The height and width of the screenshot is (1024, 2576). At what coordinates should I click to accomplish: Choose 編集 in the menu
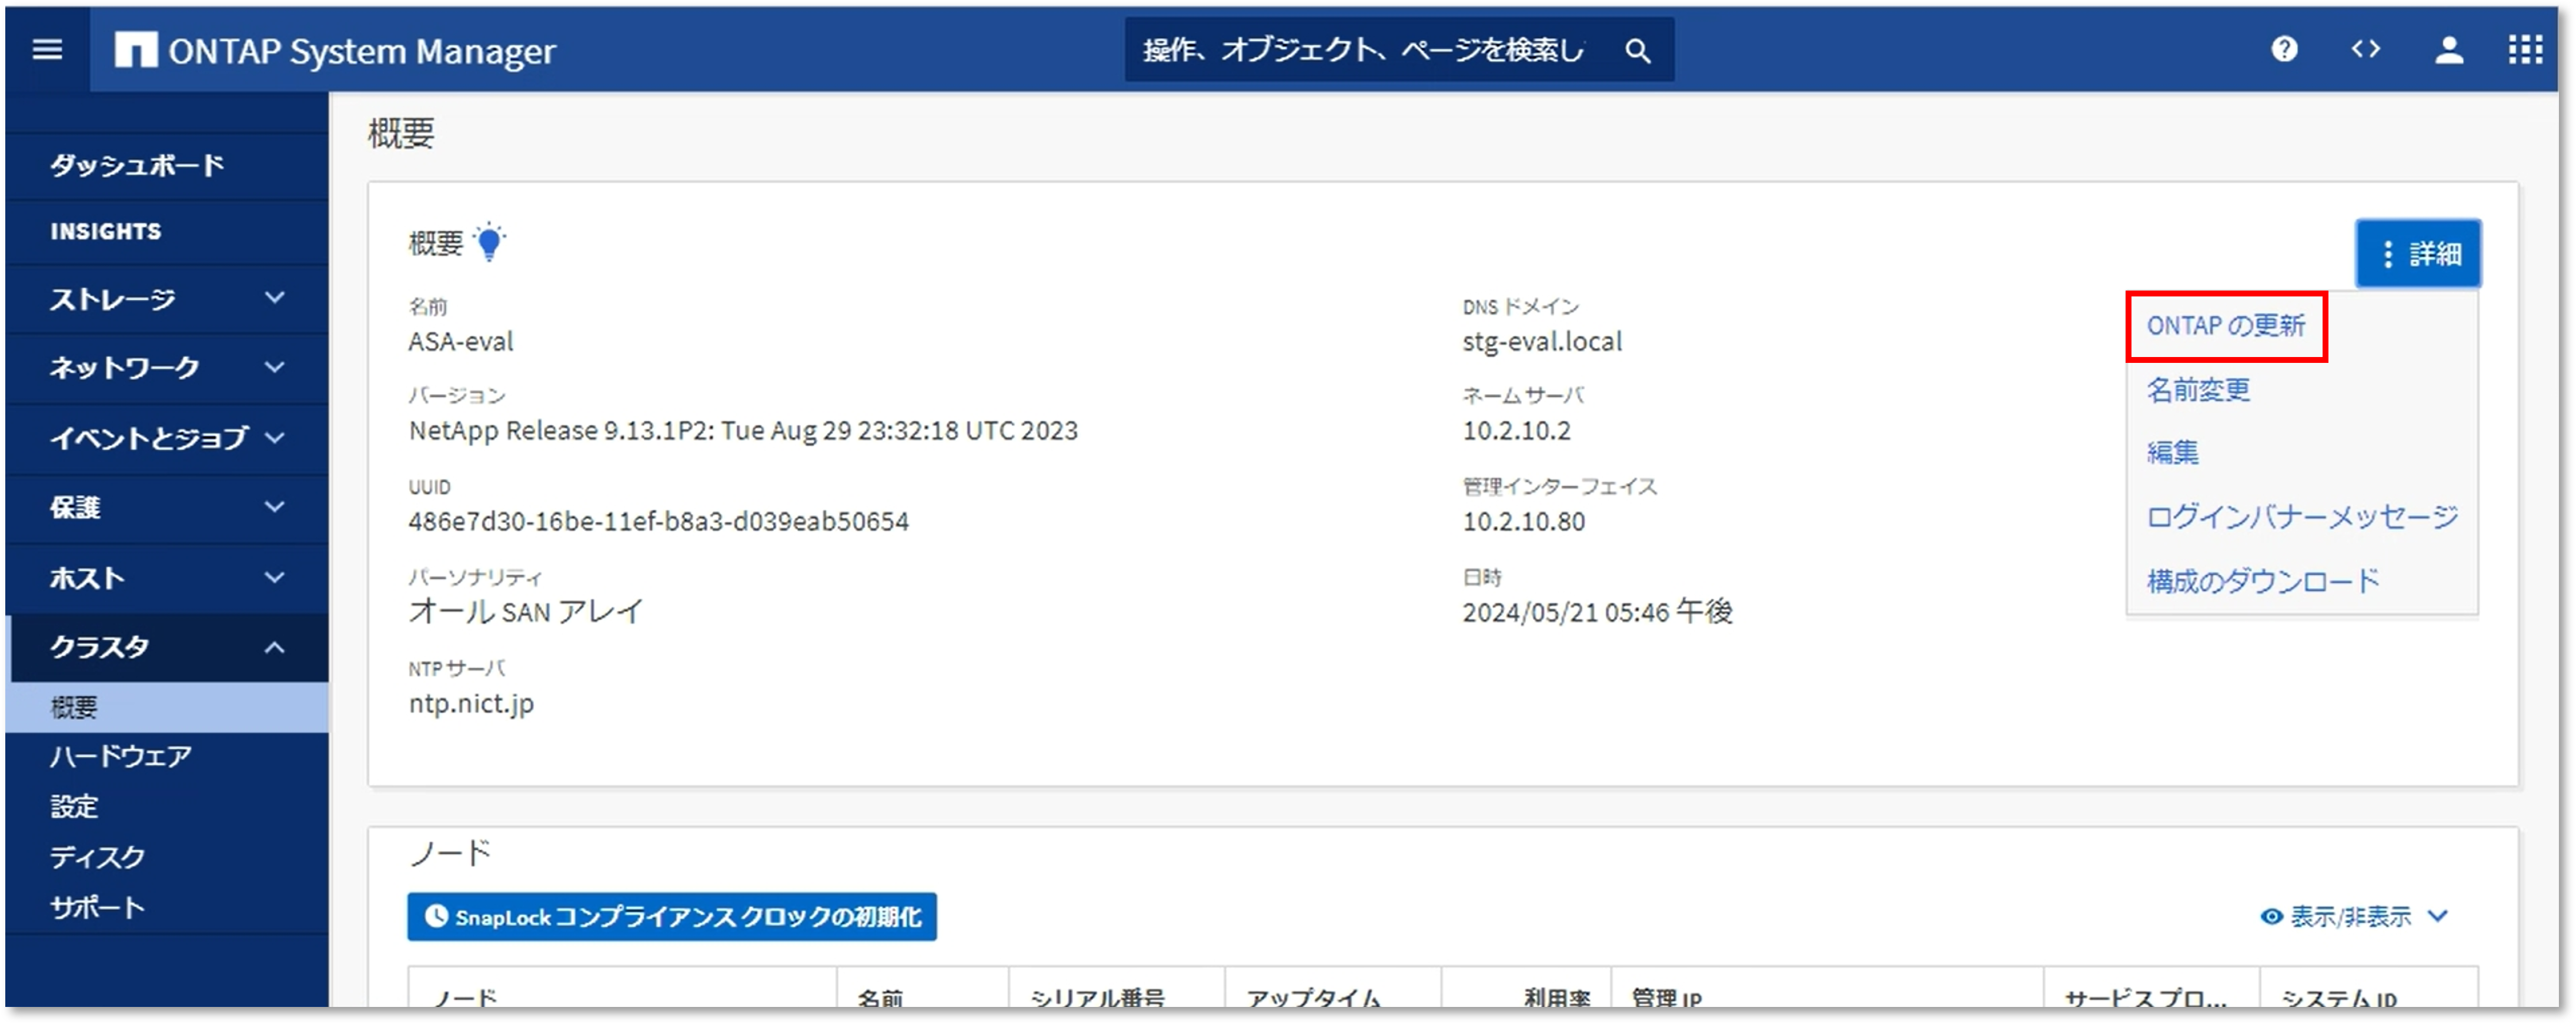click(x=2172, y=452)
